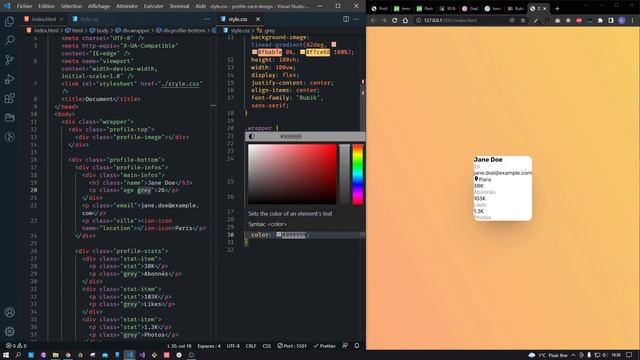The image size is (640, 360).
Task: Open the Extensions view
Action: [9, 98]
